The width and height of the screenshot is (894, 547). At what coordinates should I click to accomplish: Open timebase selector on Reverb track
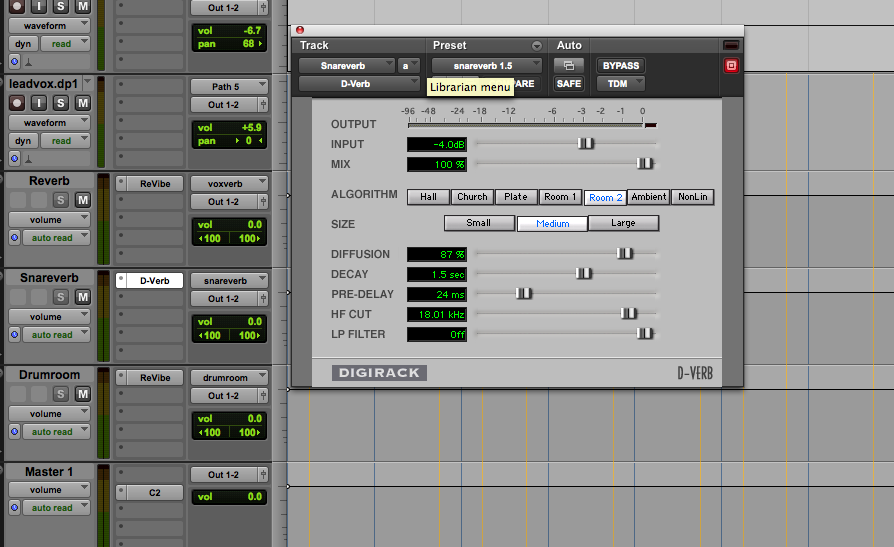coord(15,237)
